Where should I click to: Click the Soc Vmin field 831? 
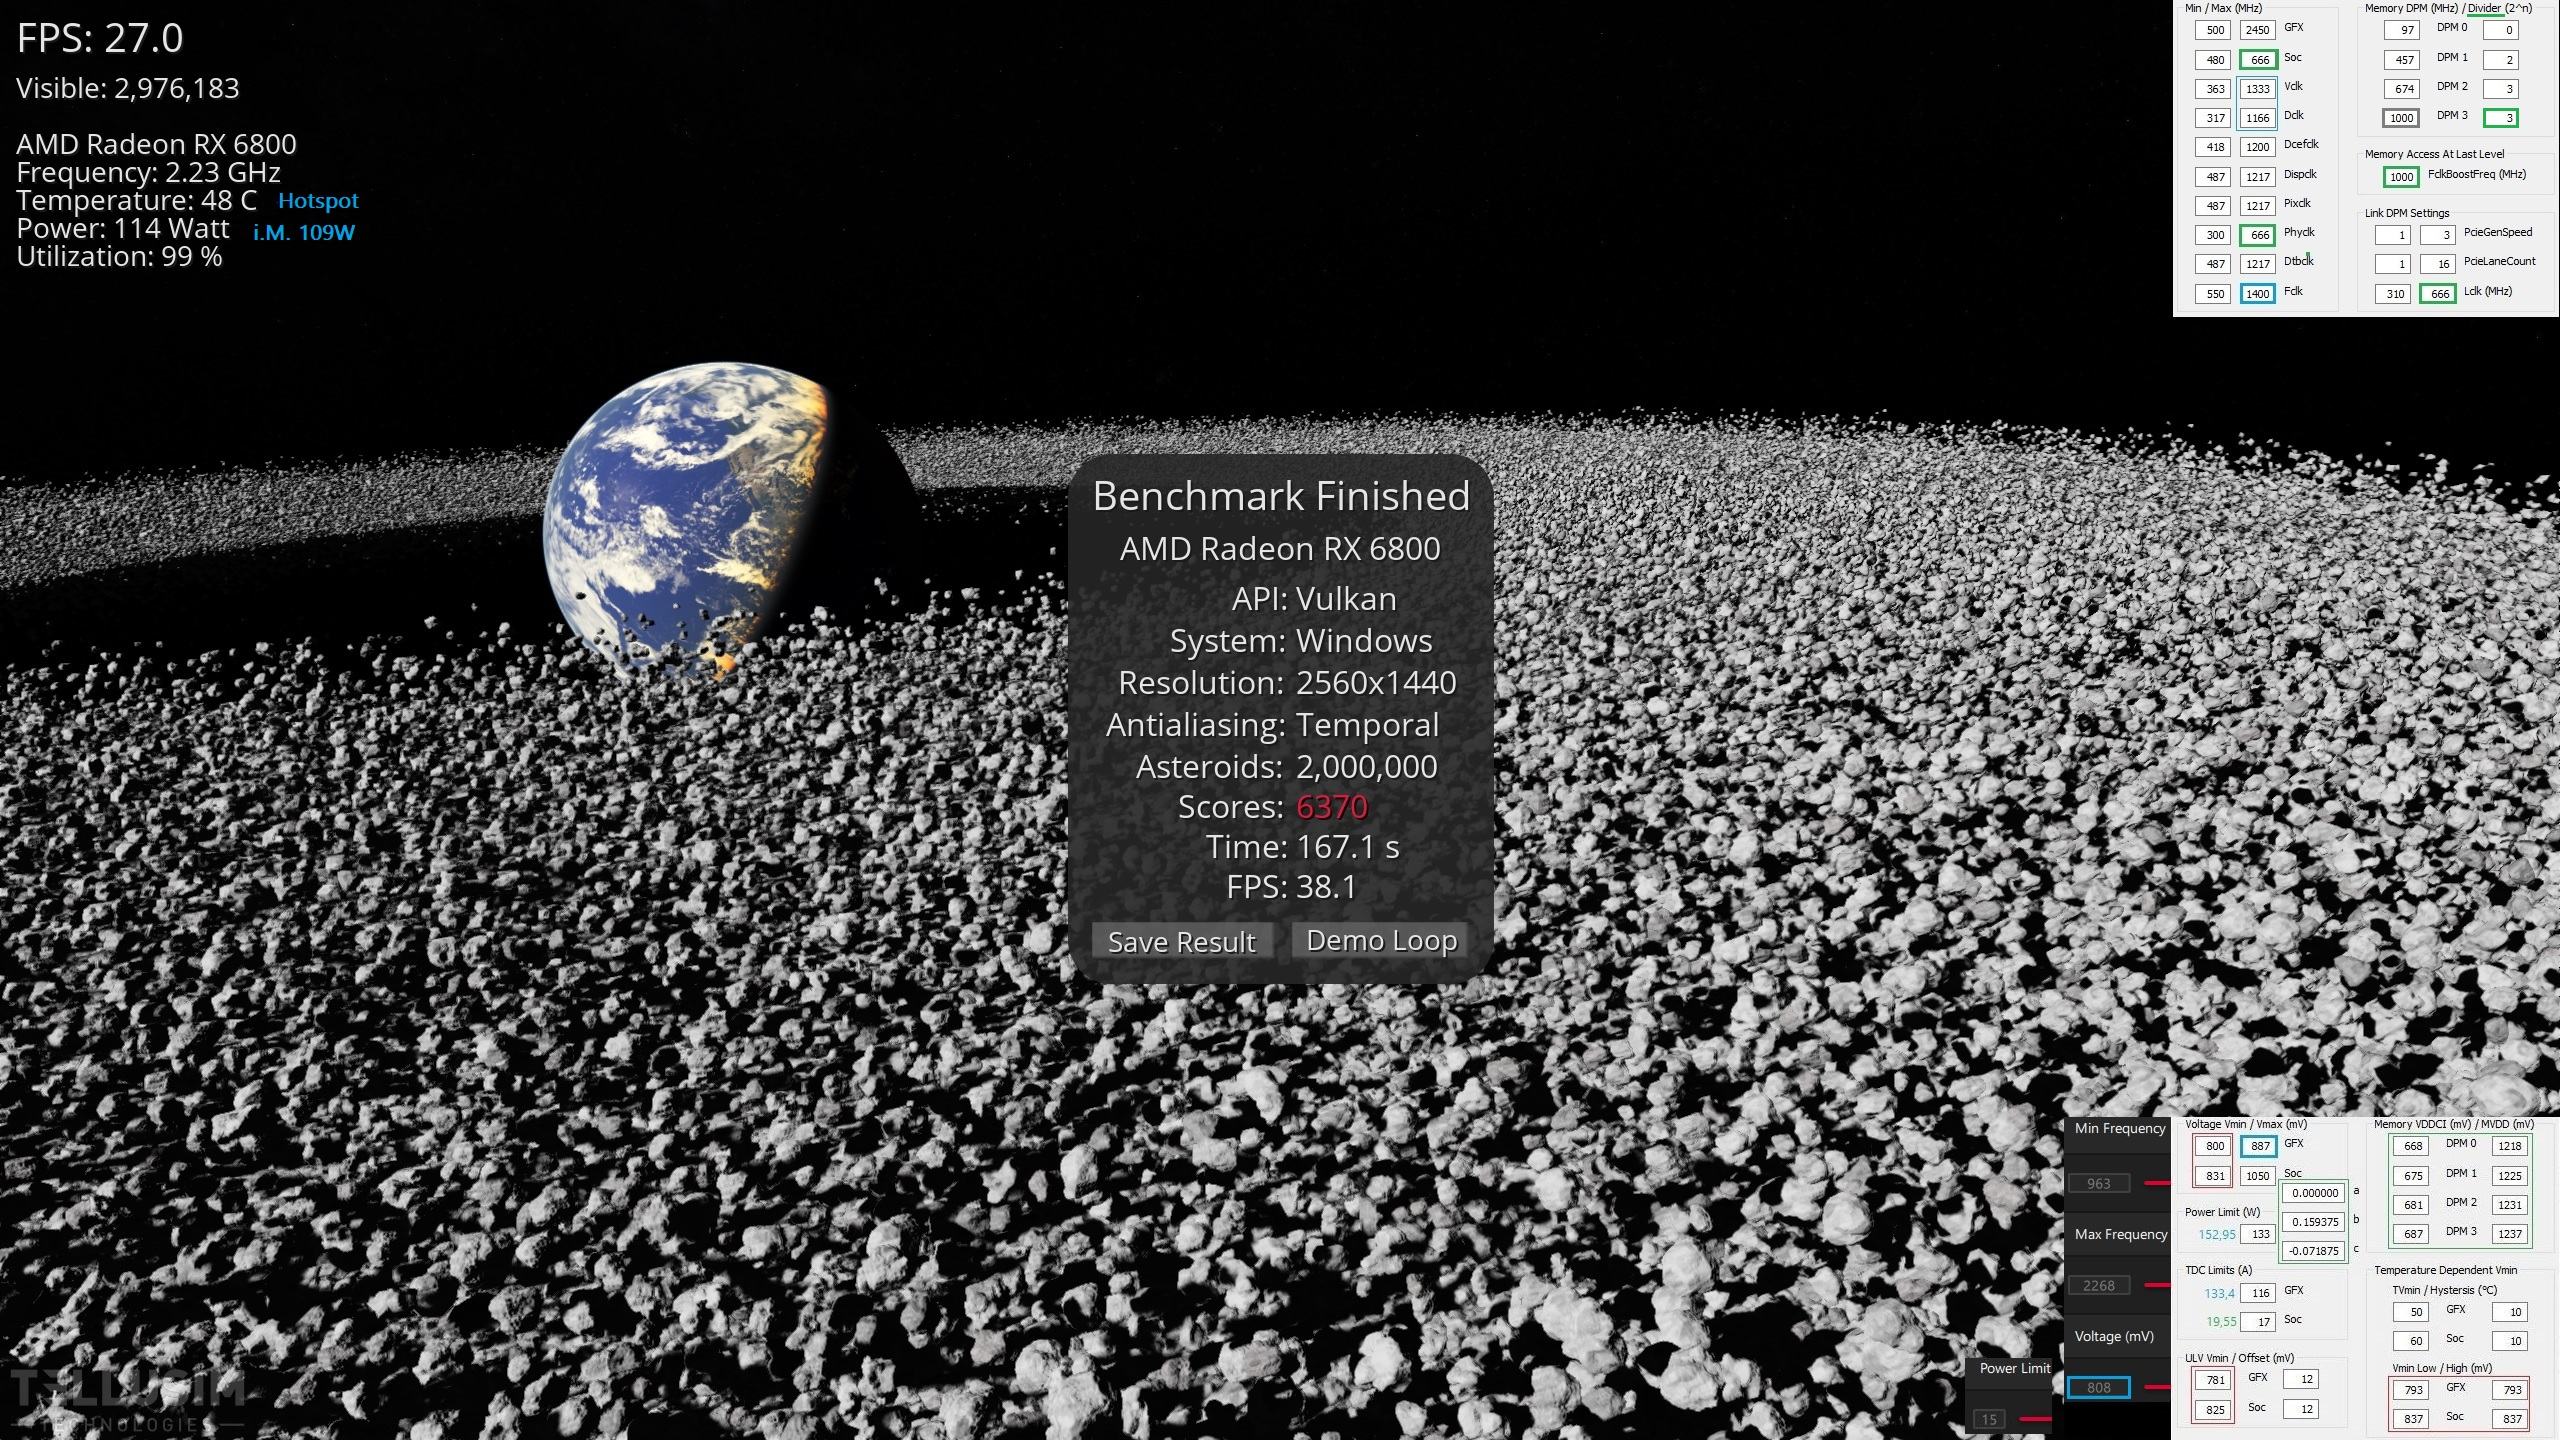click(x=2213, y=1175)
